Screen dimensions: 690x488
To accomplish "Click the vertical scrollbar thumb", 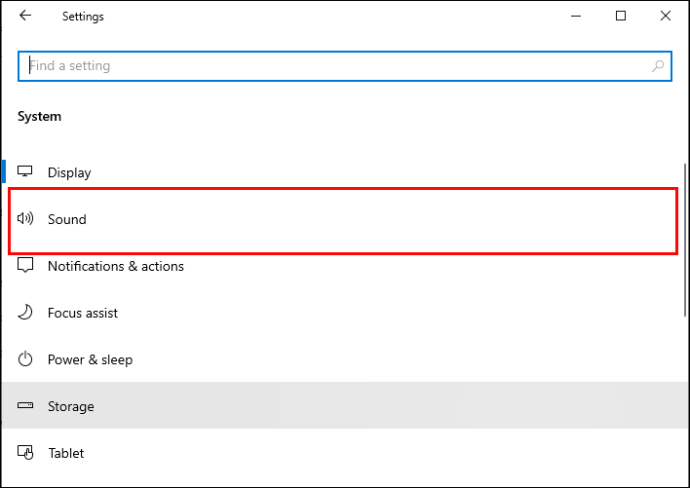I will pos(685,240).
